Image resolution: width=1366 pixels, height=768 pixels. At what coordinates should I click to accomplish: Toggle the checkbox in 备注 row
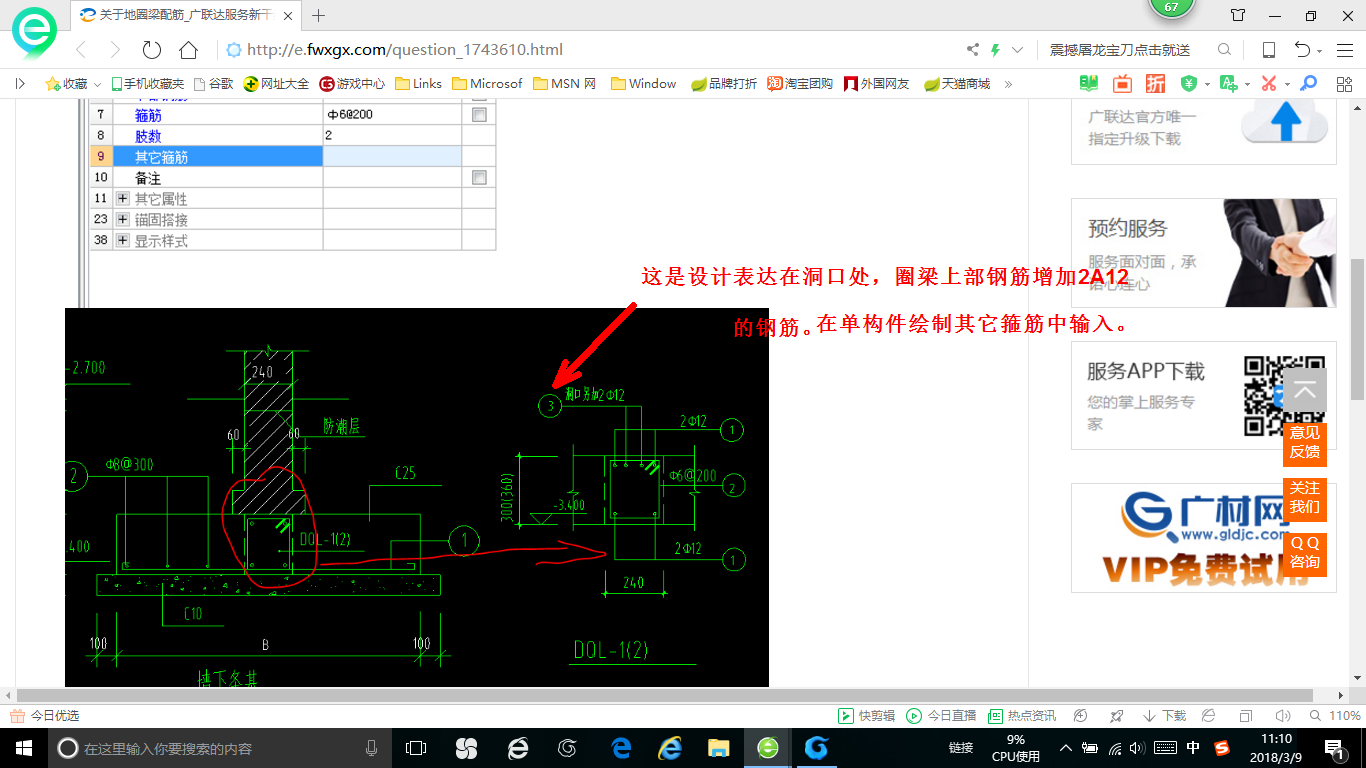pos(479,178)
